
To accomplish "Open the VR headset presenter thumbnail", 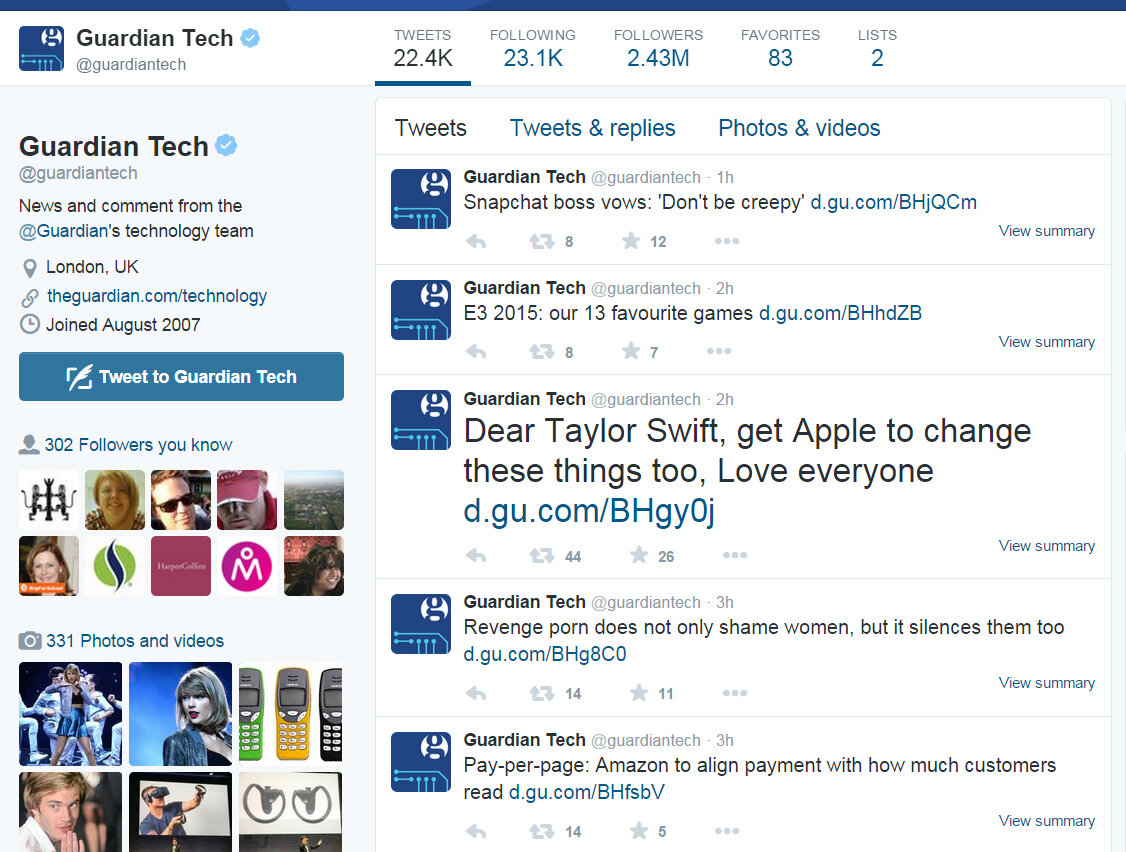I will (180, 812).
